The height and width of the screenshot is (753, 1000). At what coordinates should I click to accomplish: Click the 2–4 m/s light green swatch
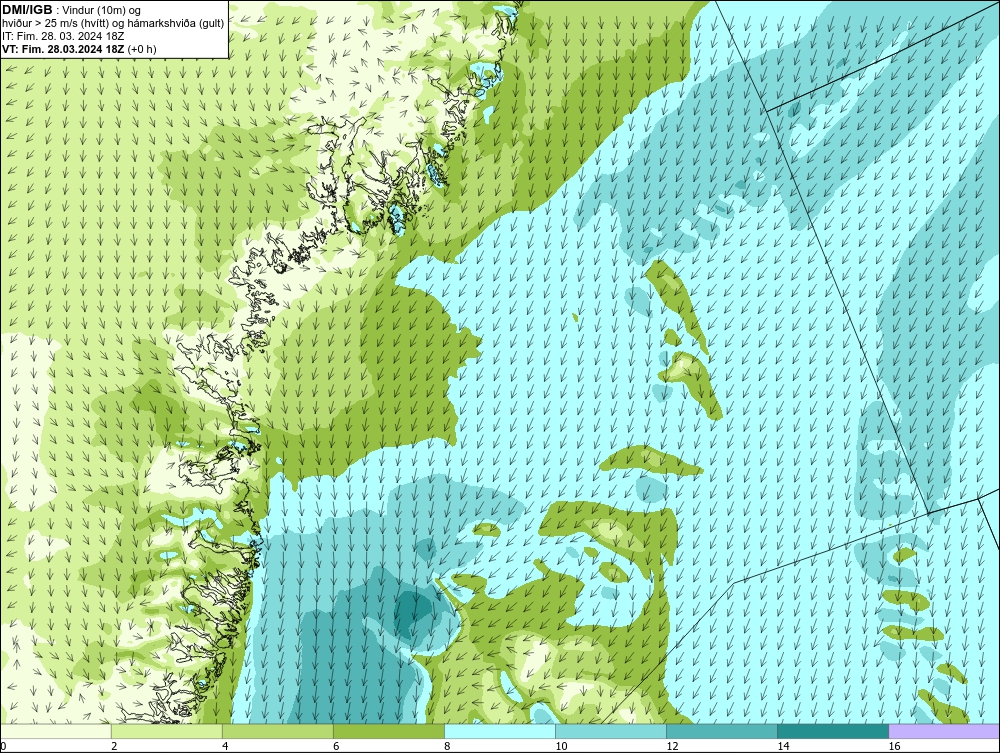tap(167, 731)
